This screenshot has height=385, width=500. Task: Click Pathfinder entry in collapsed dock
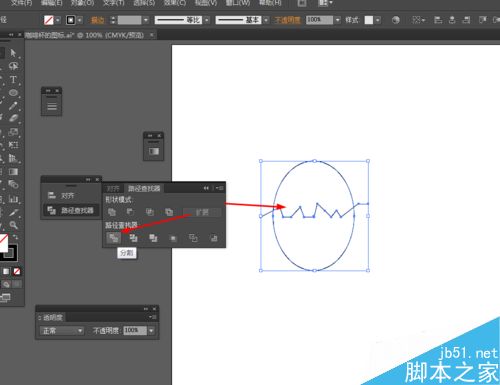[x=71, y=210]
